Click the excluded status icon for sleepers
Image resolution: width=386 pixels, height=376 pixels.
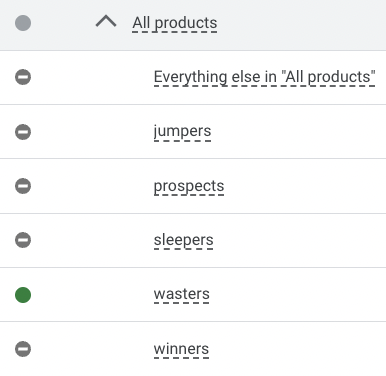coord(23,240)
